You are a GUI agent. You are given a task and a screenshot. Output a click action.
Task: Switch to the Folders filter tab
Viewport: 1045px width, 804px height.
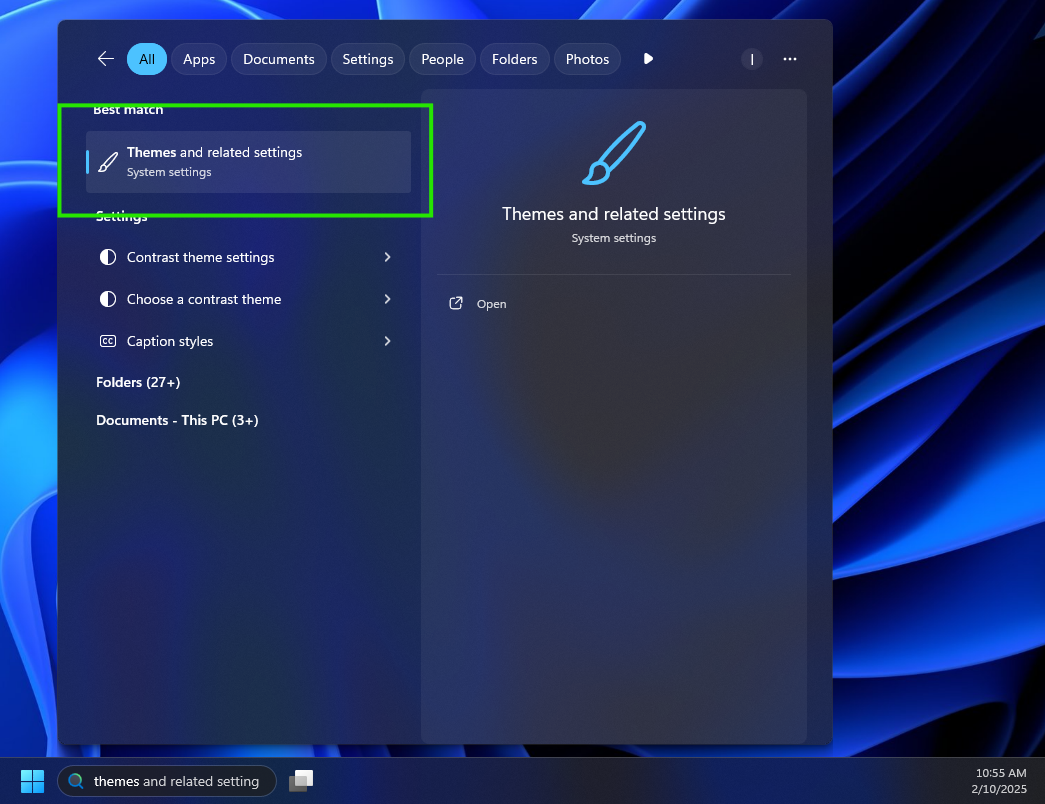[x=515, y=59]
